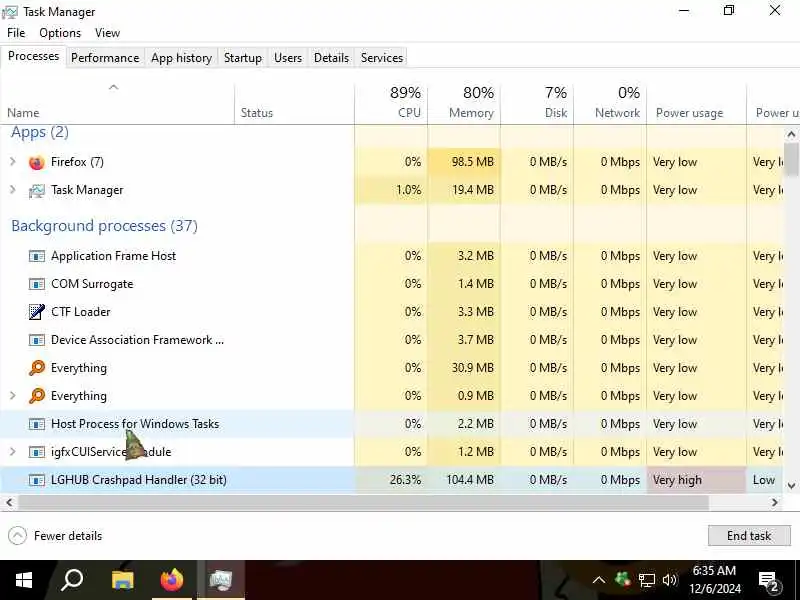Click the igfxCUIService Module icon
The height and width of the screenshot is (600, 800).
click(37, 452)
